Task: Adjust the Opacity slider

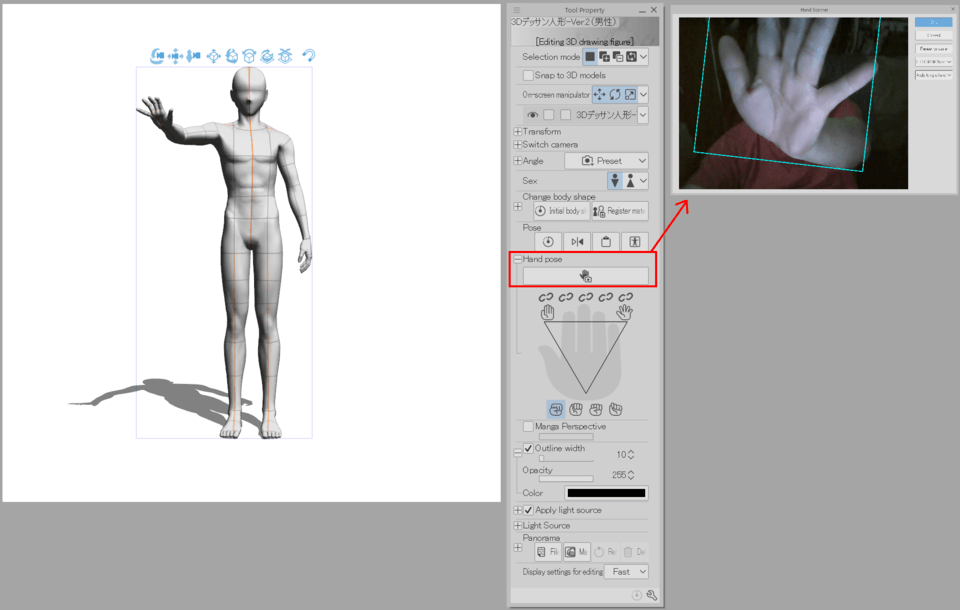Action: coord(566,479)
